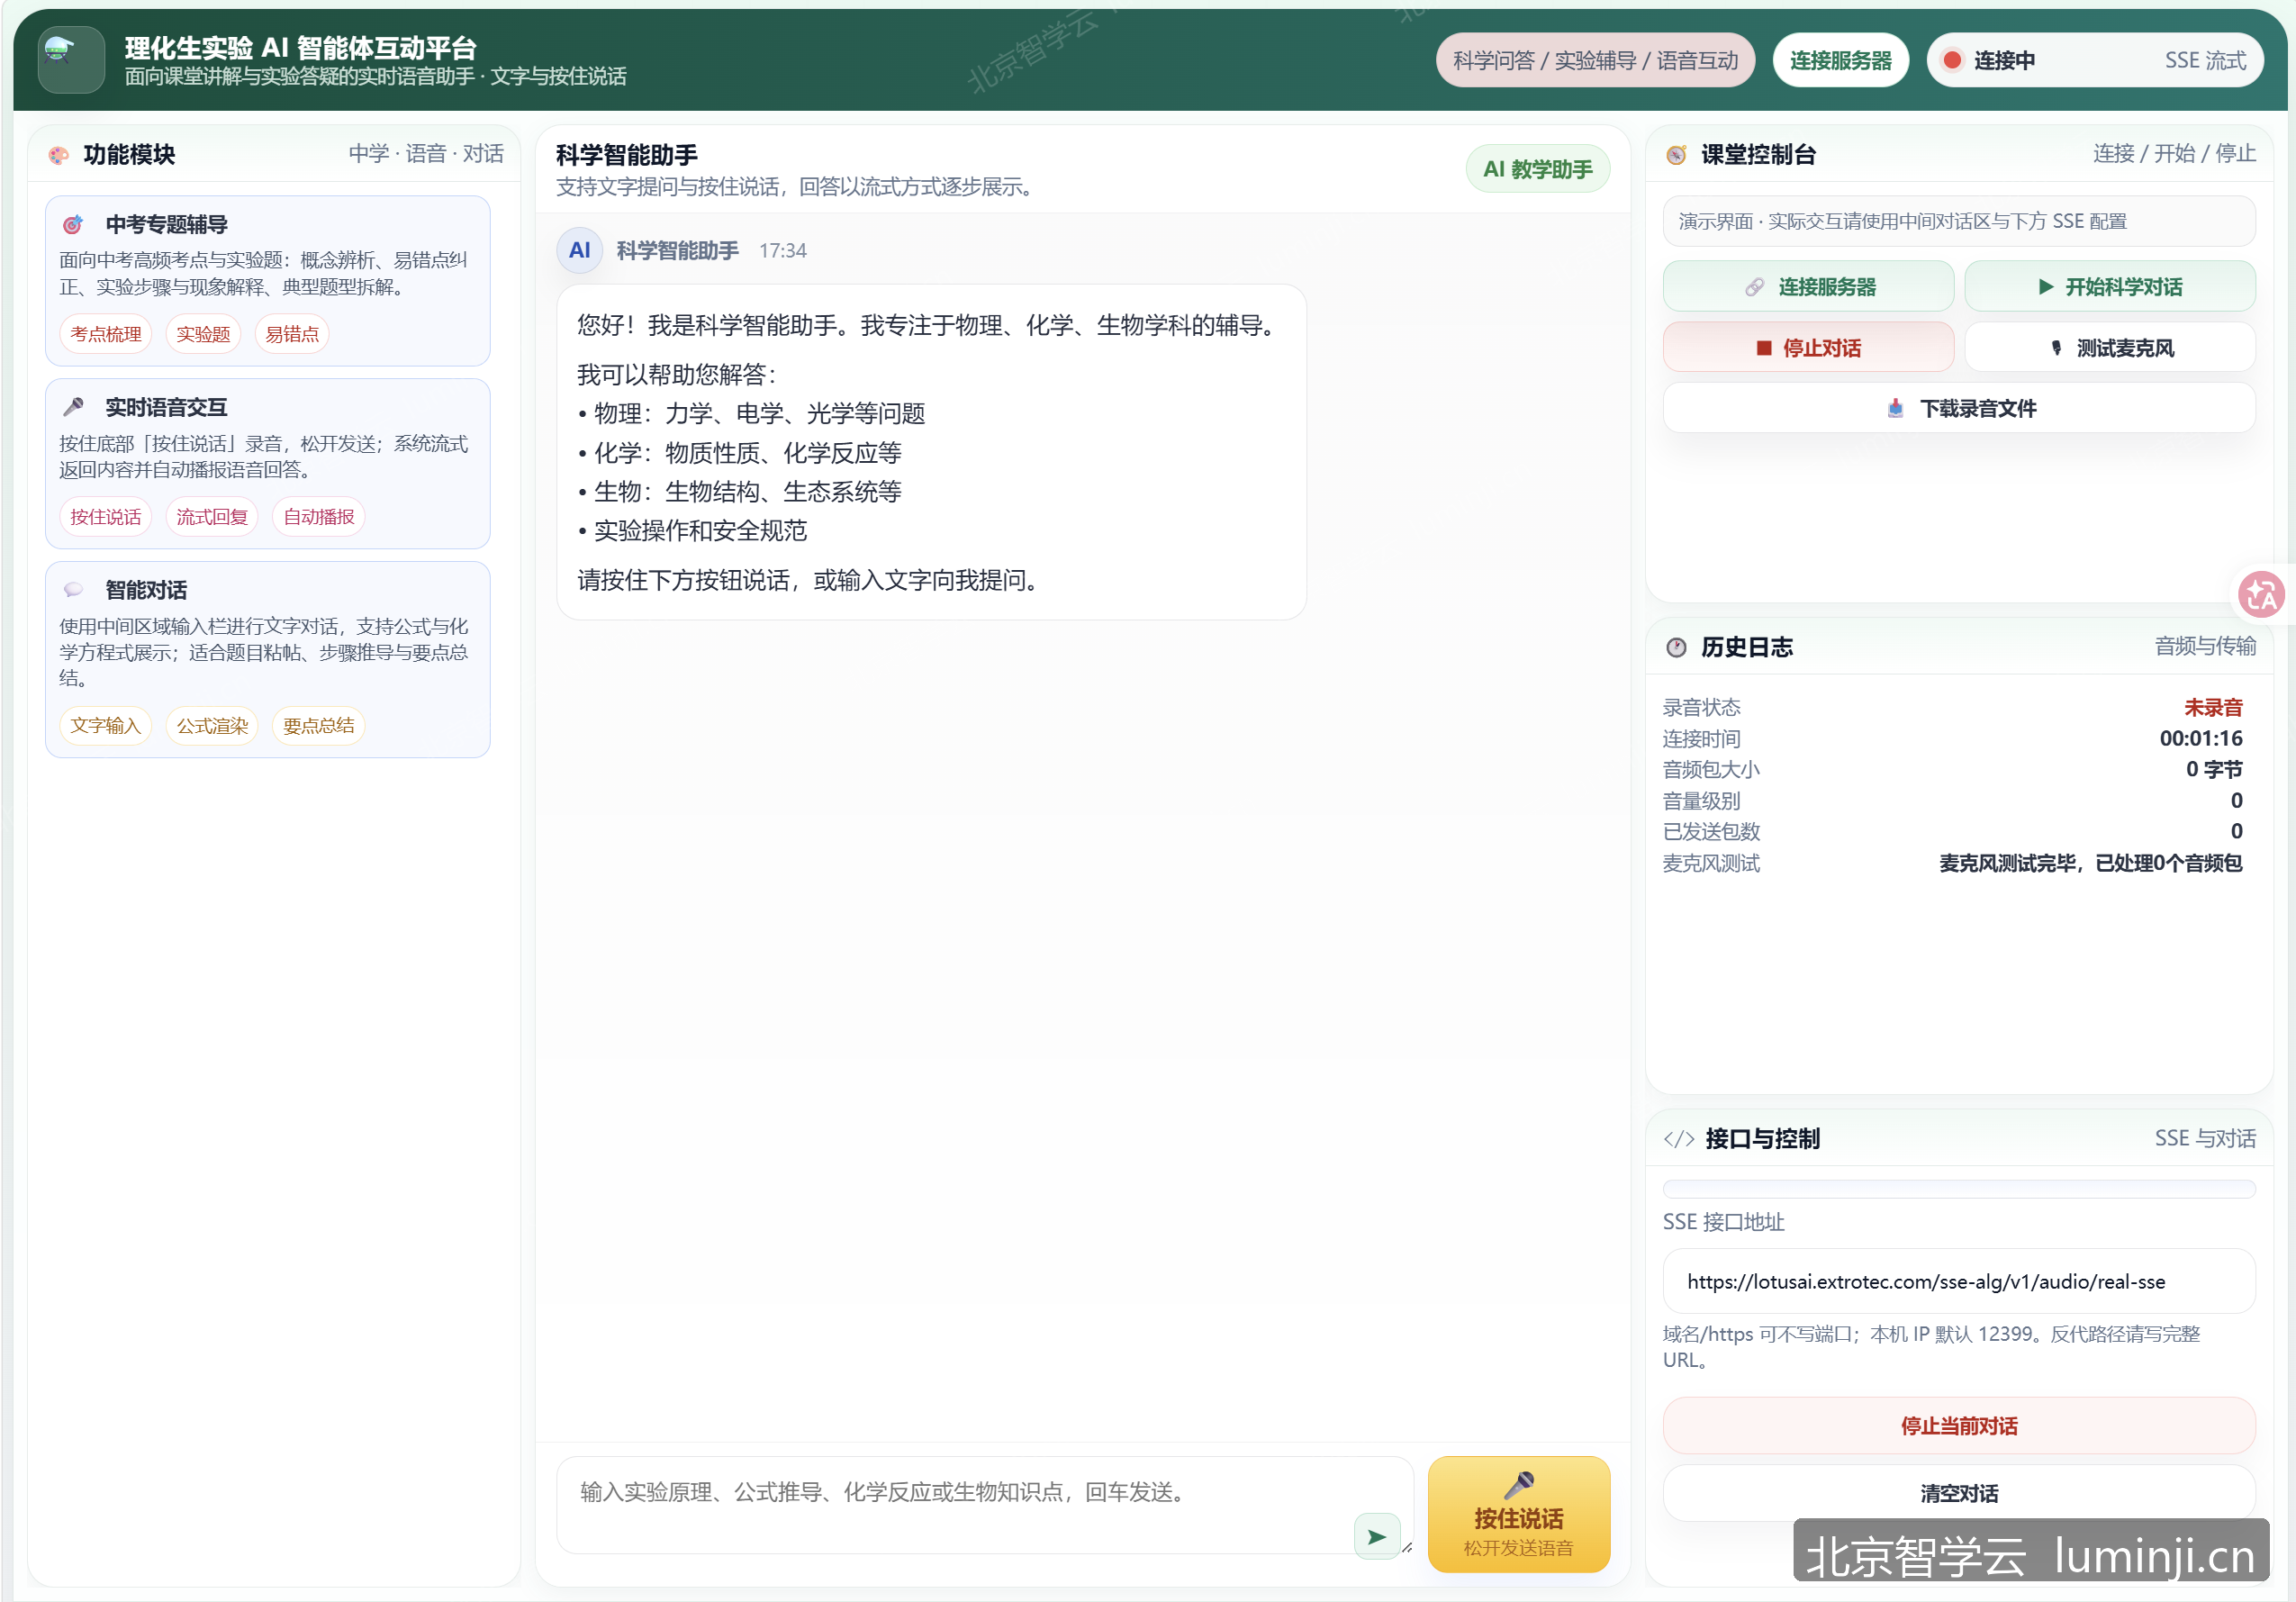
Task: Click the message input text area
Action: [x=984, y=1505]
